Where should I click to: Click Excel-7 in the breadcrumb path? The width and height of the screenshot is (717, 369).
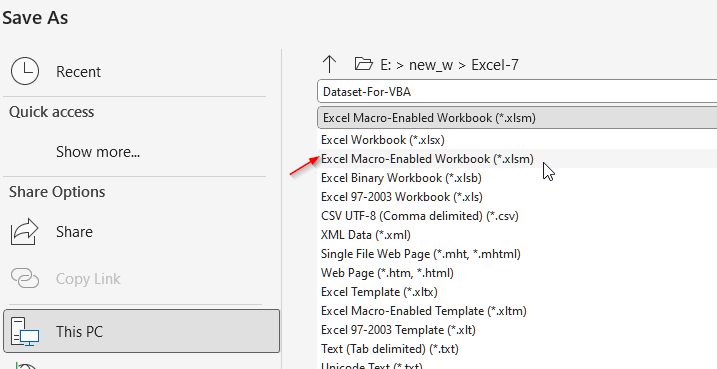[x=495, y=65]
